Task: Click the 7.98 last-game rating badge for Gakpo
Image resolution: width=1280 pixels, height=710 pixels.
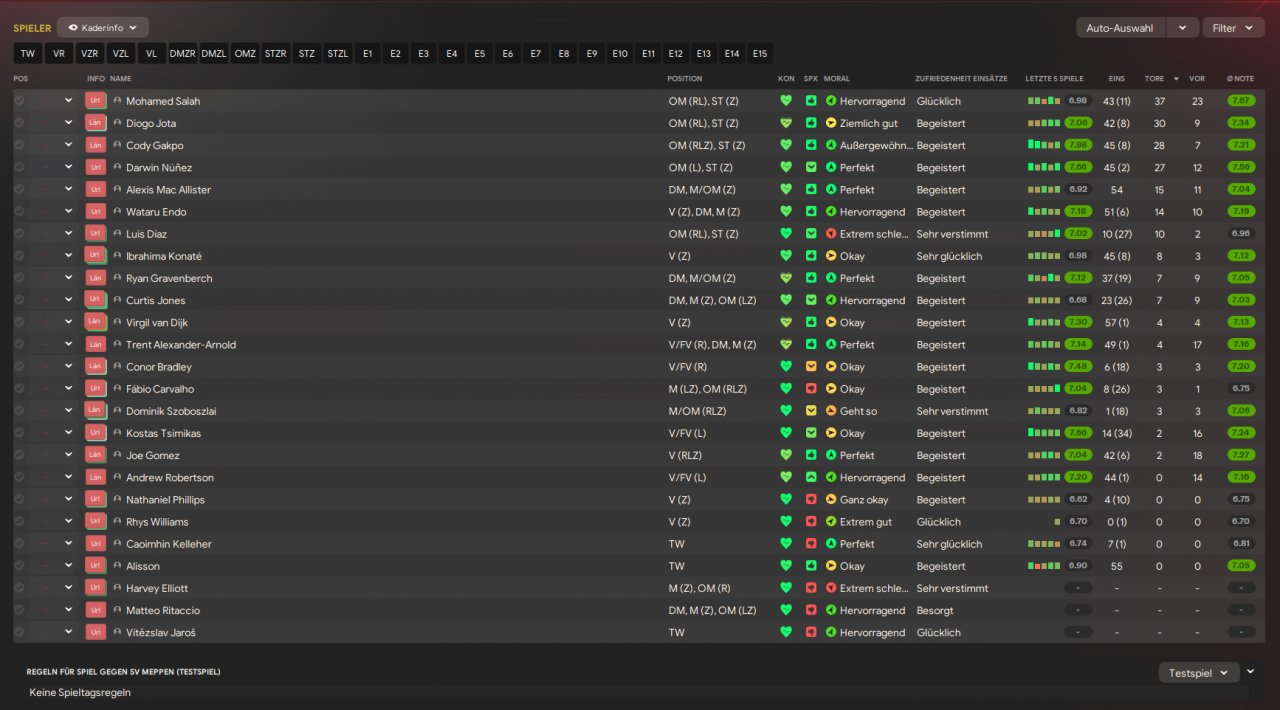Action: pyautogui.click(x=1077, y=145)
